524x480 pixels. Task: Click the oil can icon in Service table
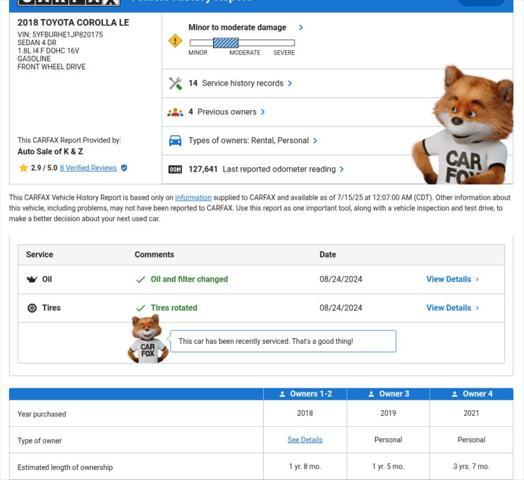(32, 279)
